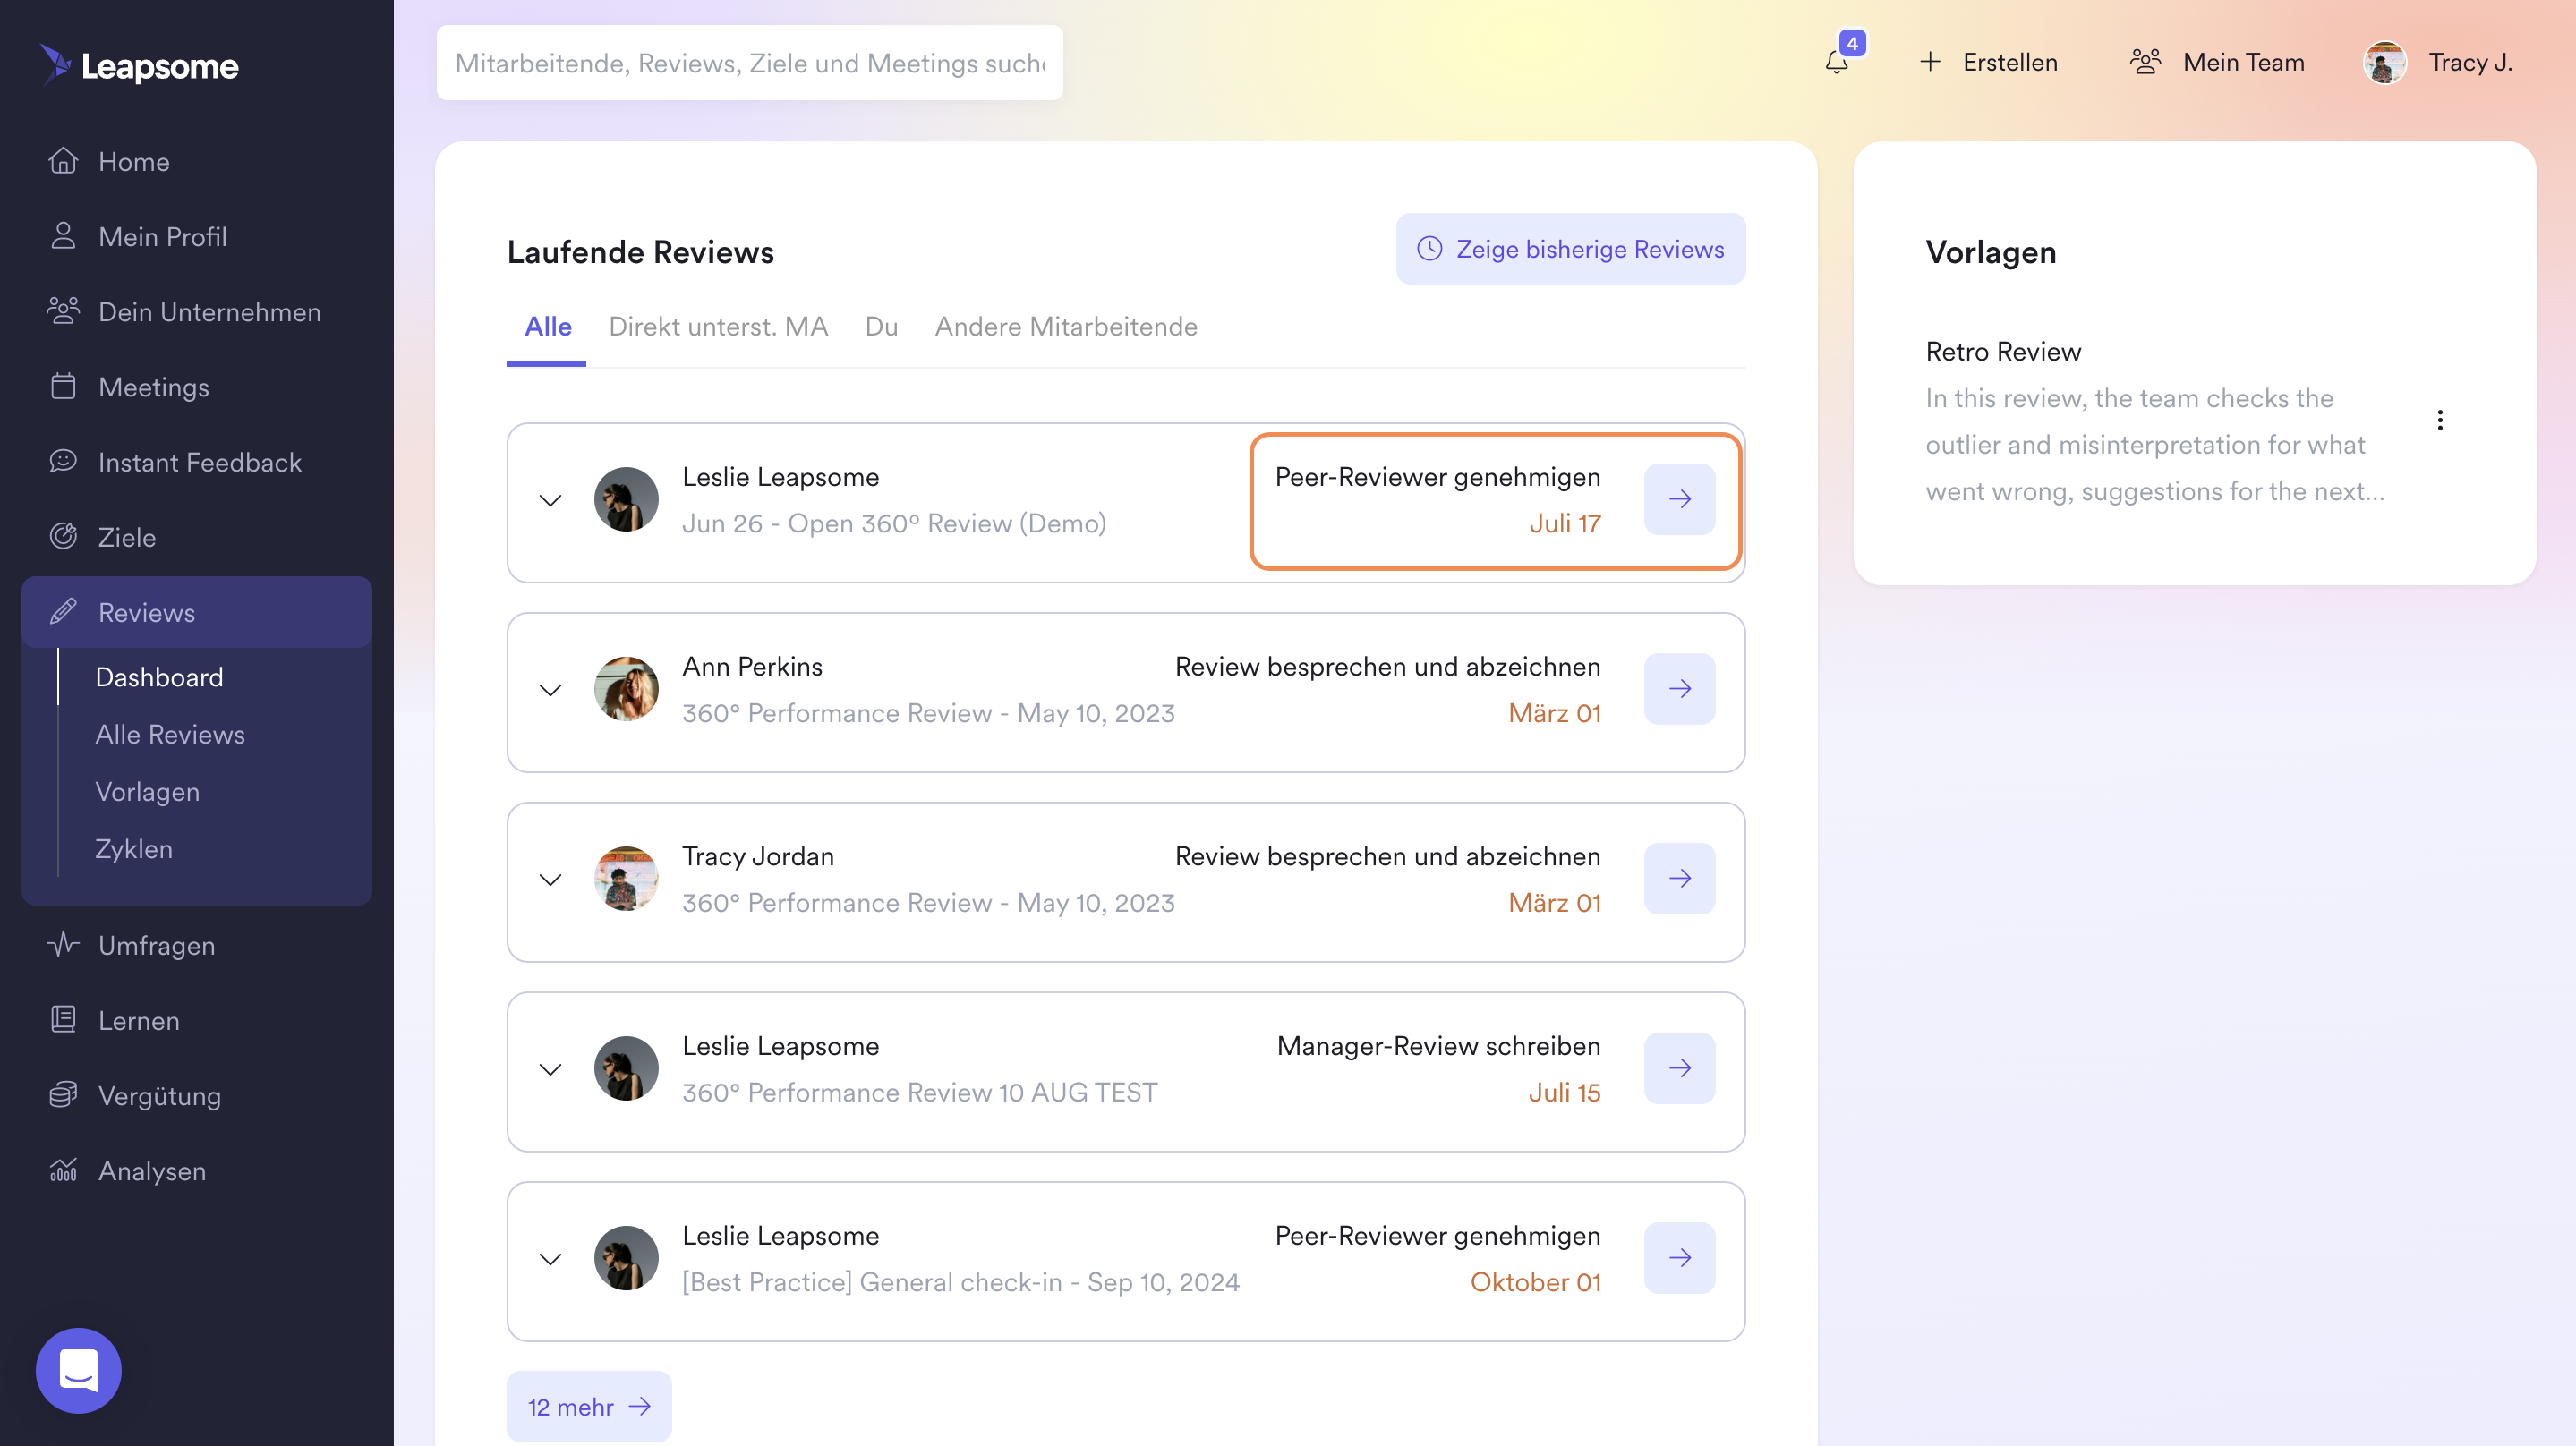
Task: Select Zyklen submenu item
Action: click(x=134, y=848)
